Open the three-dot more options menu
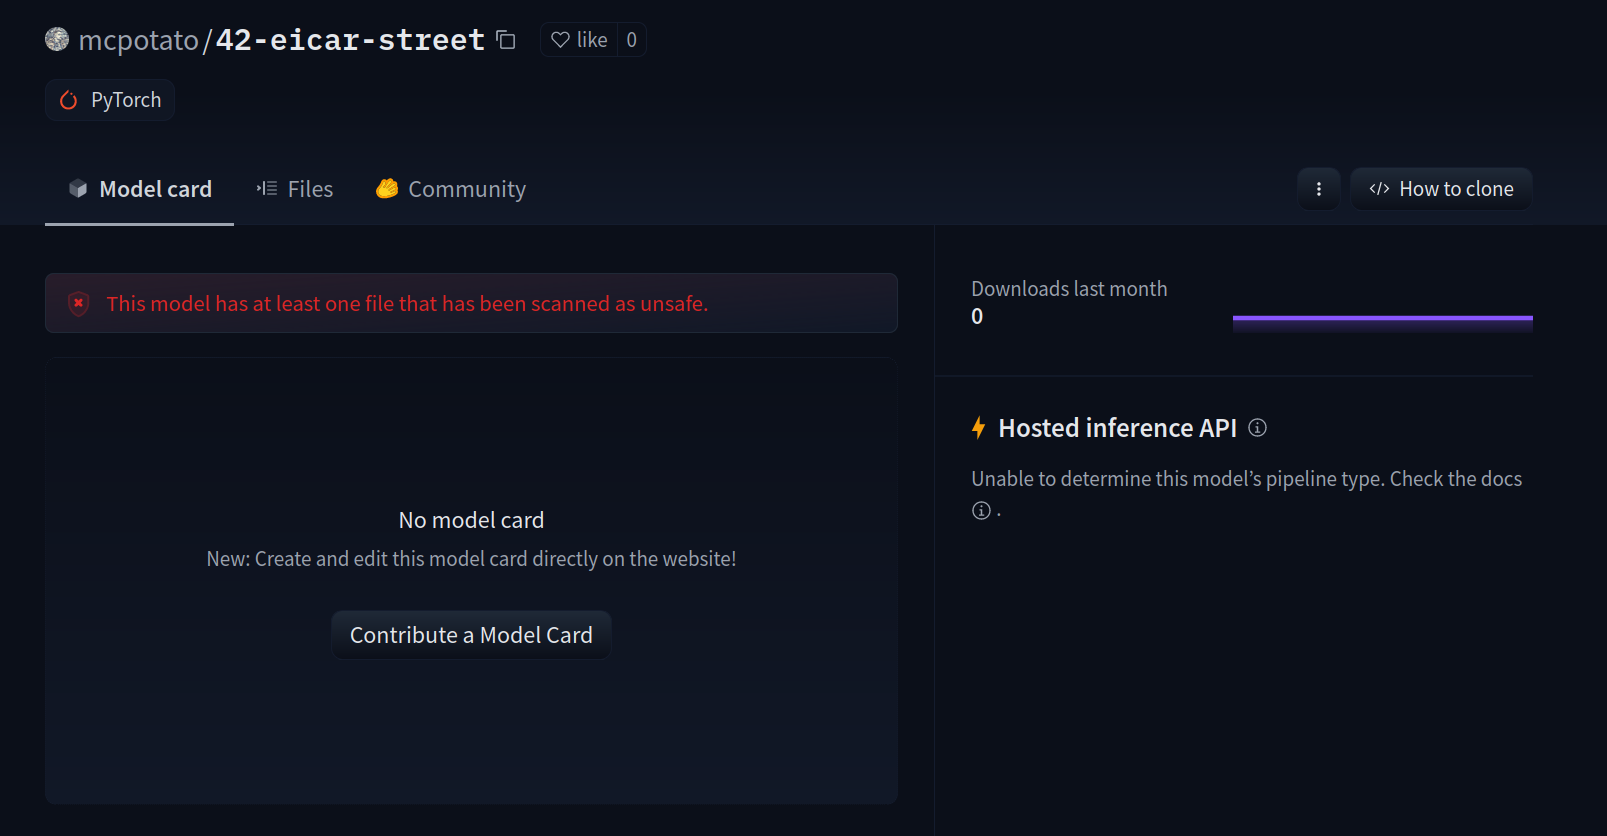The width and height of the screenshot is (1607, 836). [1318, 189]
